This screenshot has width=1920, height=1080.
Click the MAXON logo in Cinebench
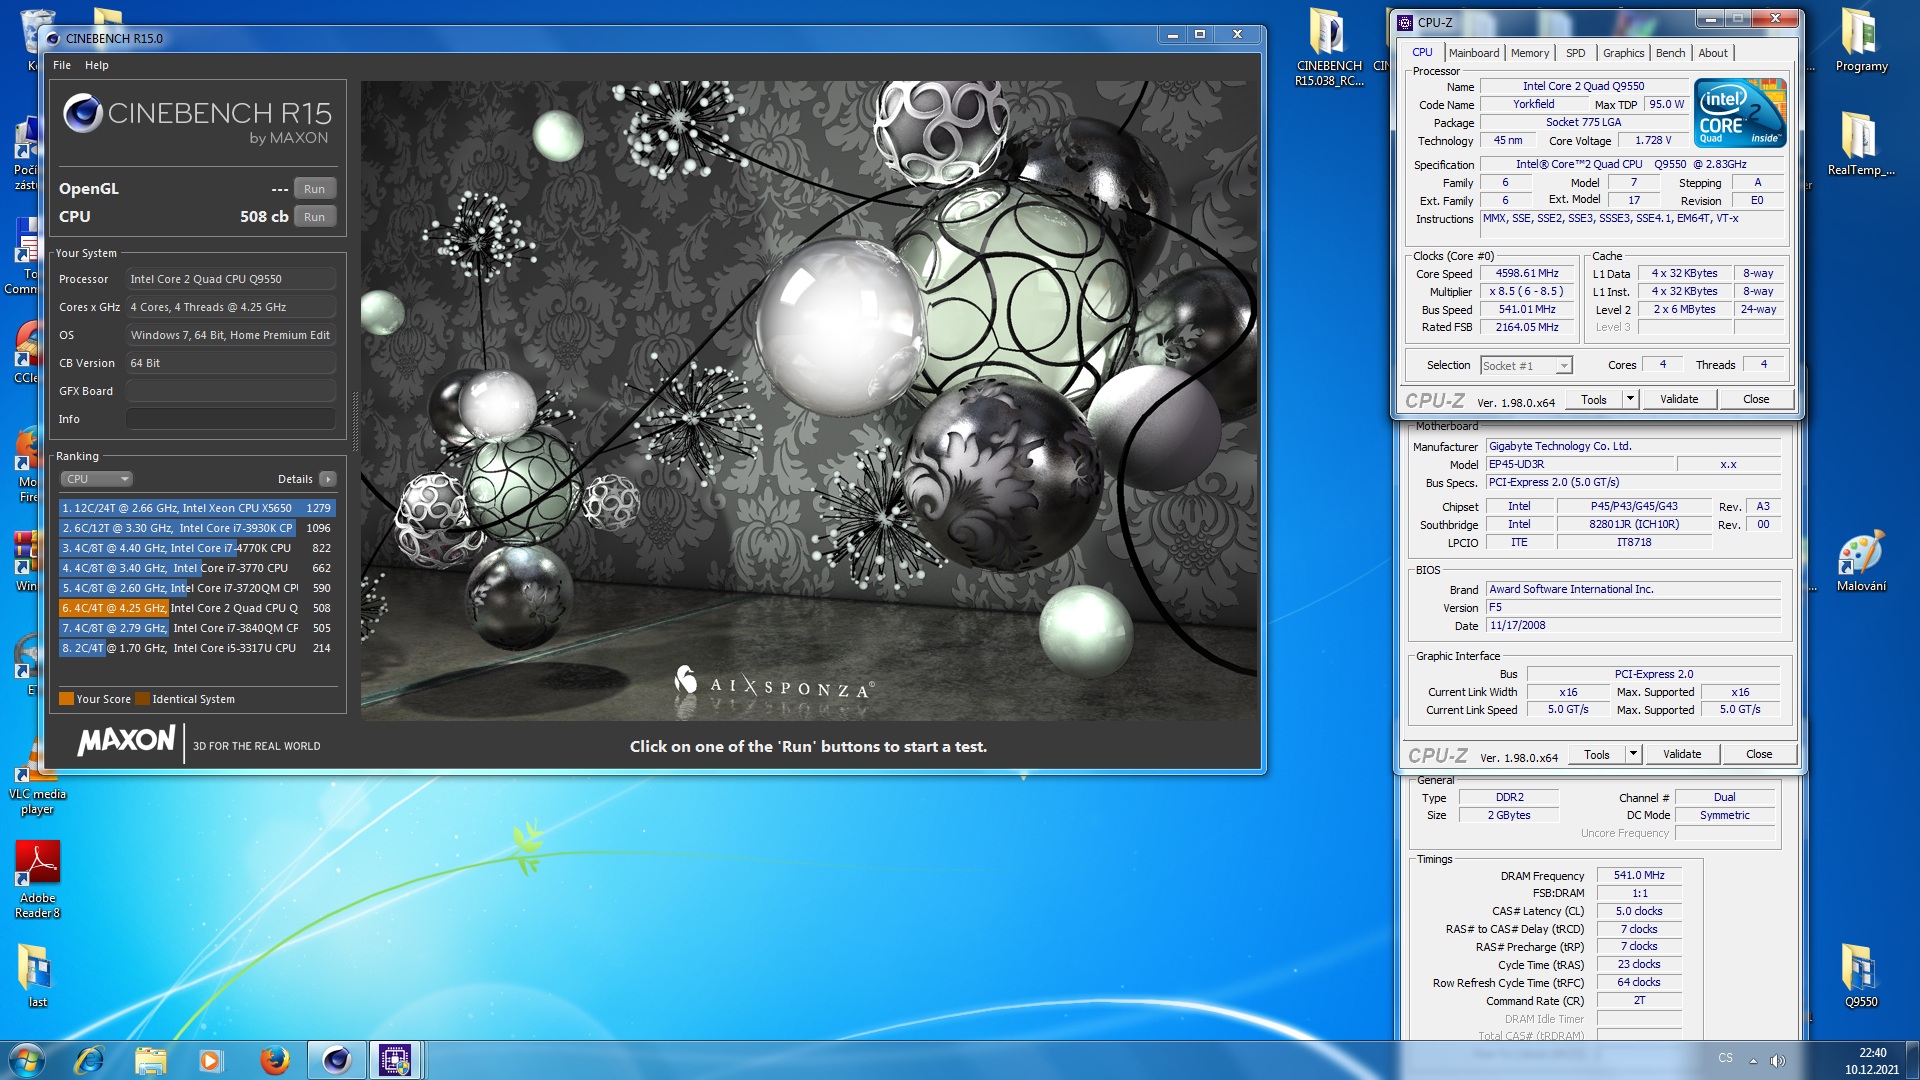click(126, 741)
